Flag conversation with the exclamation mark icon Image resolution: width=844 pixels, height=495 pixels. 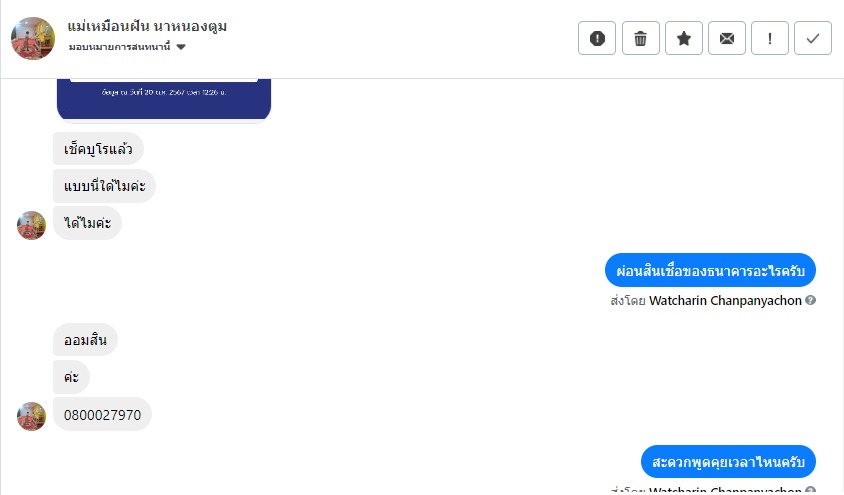[770, 38]
